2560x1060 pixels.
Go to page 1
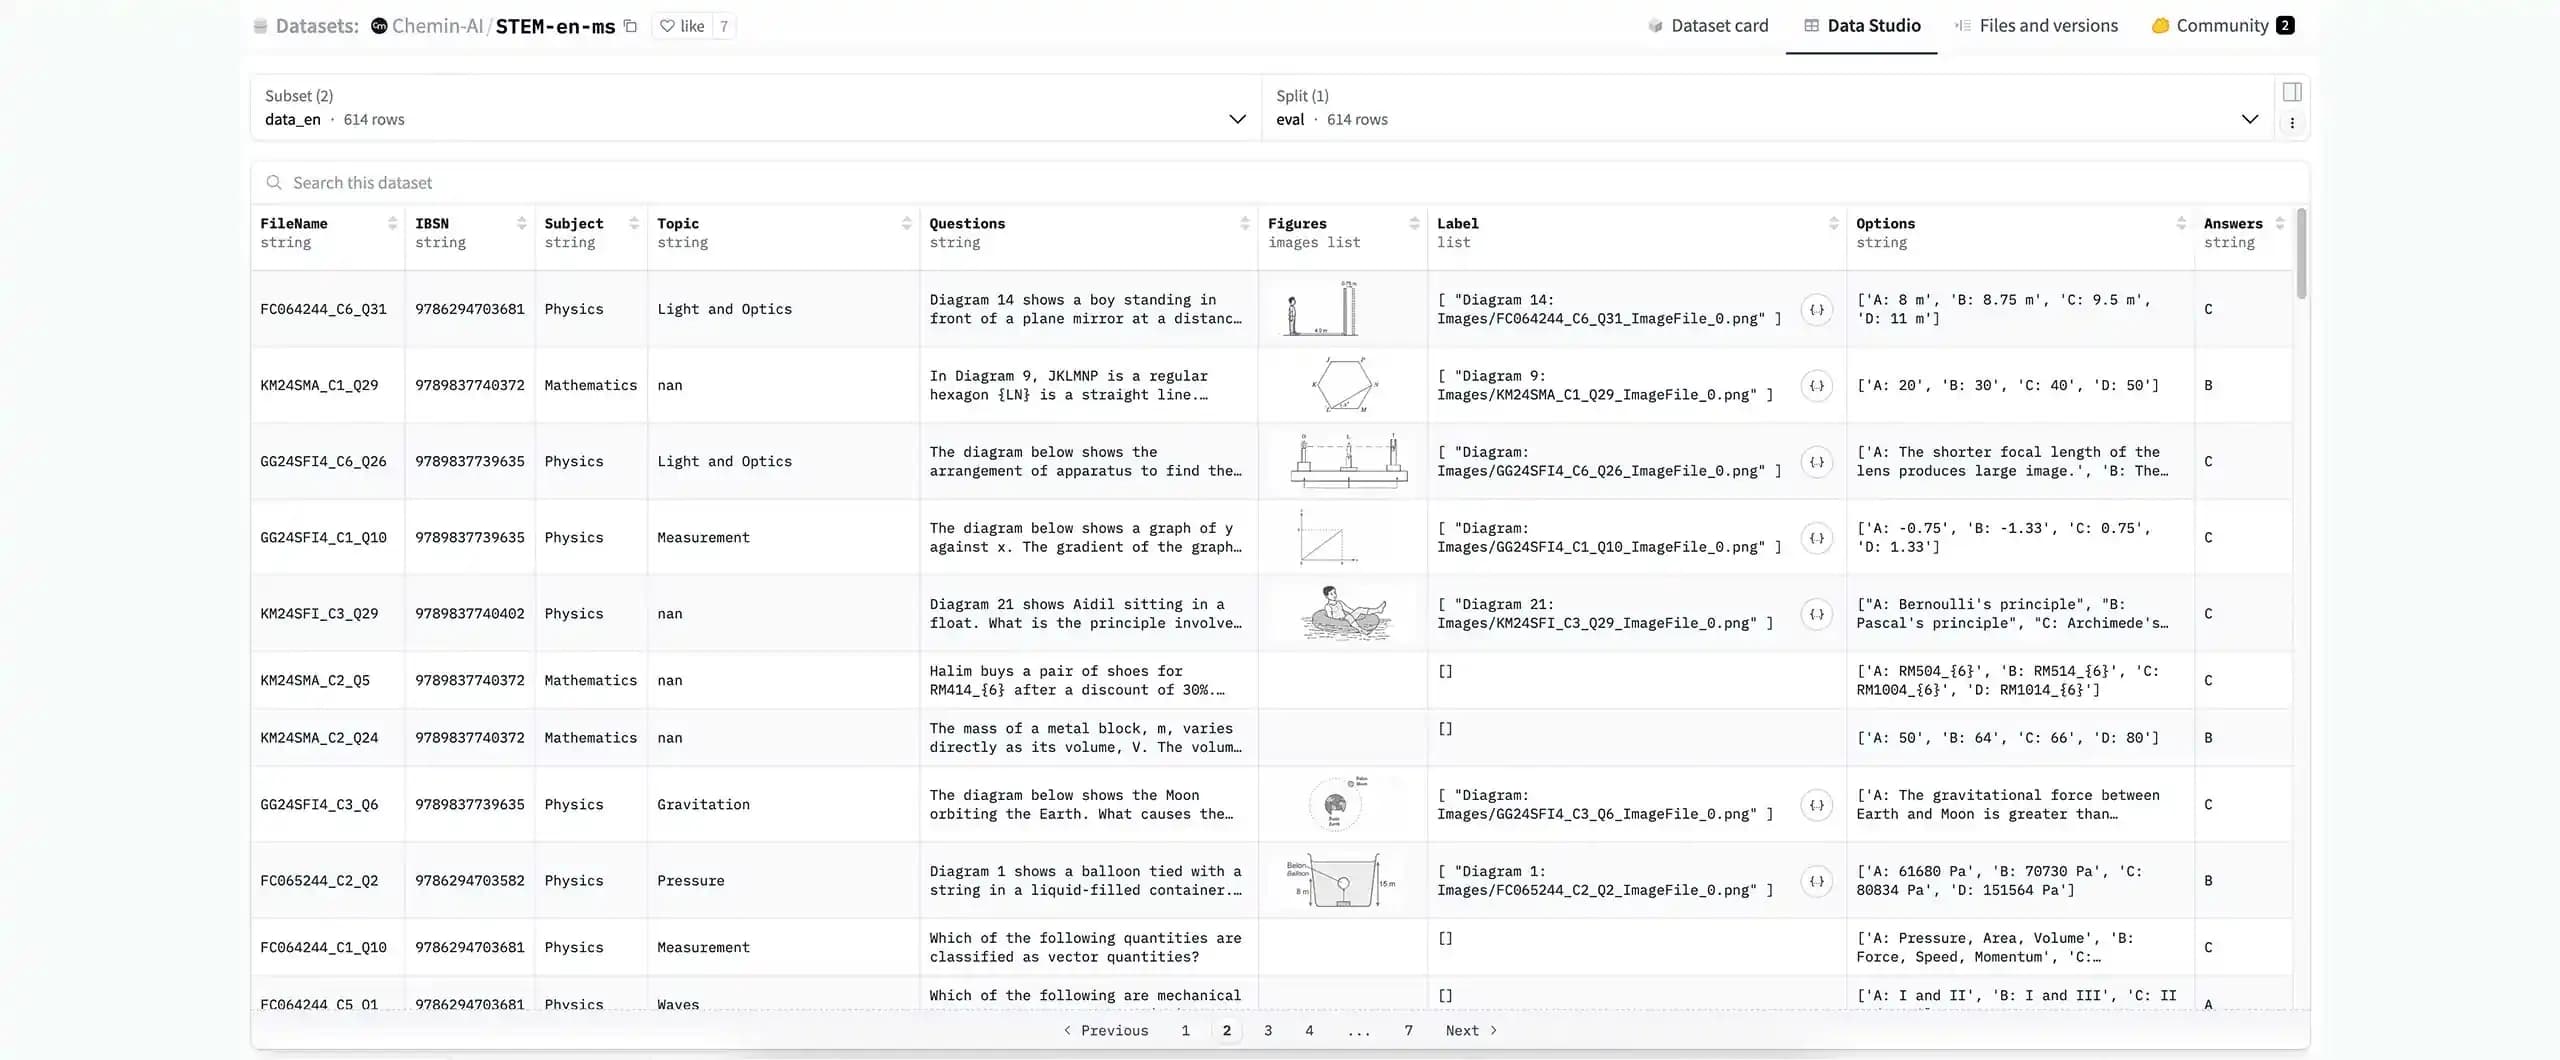click(1185, 1031)
